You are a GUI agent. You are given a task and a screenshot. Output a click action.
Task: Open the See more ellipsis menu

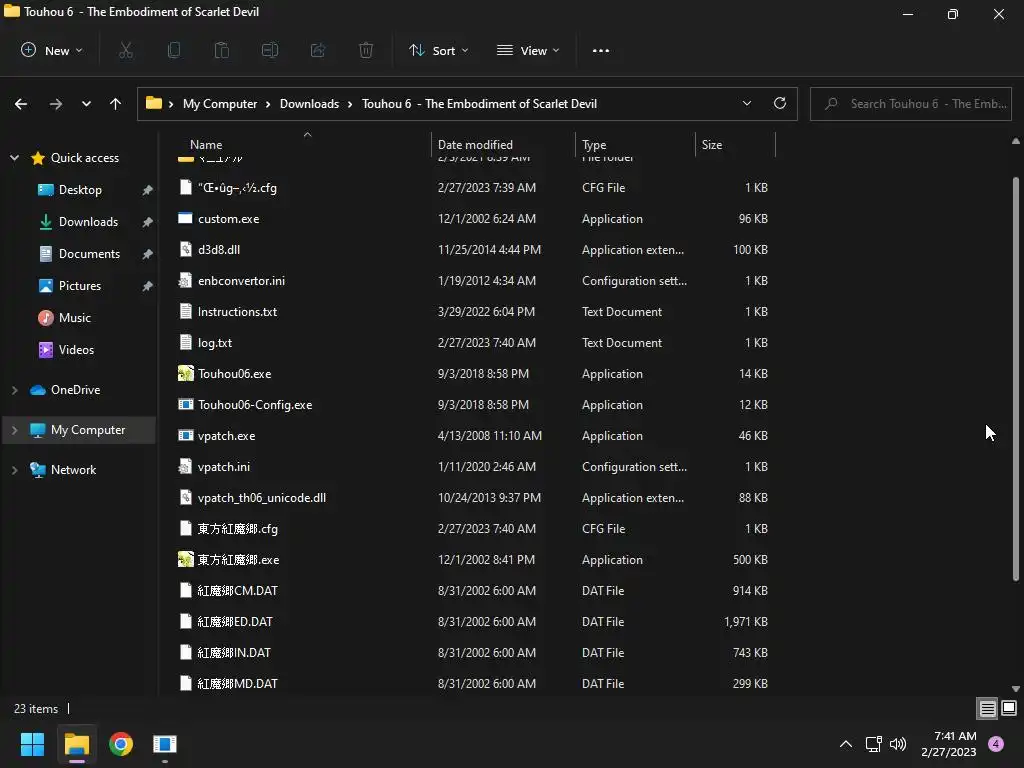click(x=601, y=50)
